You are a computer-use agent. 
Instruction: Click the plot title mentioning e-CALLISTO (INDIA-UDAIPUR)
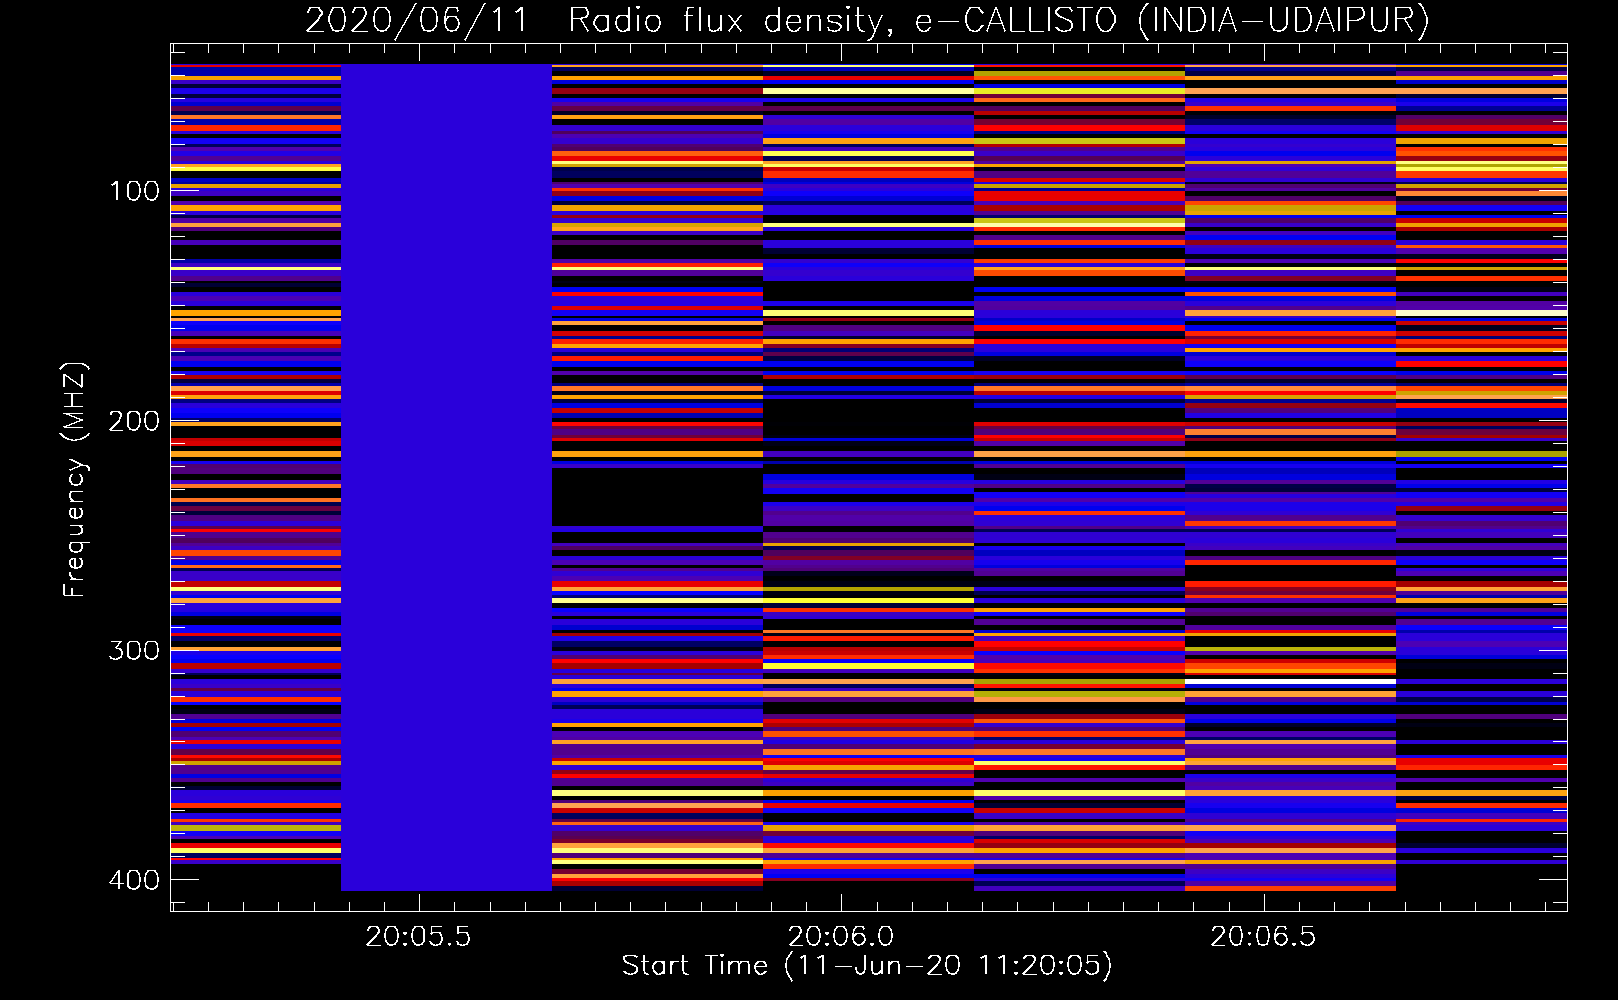[867, 20]
